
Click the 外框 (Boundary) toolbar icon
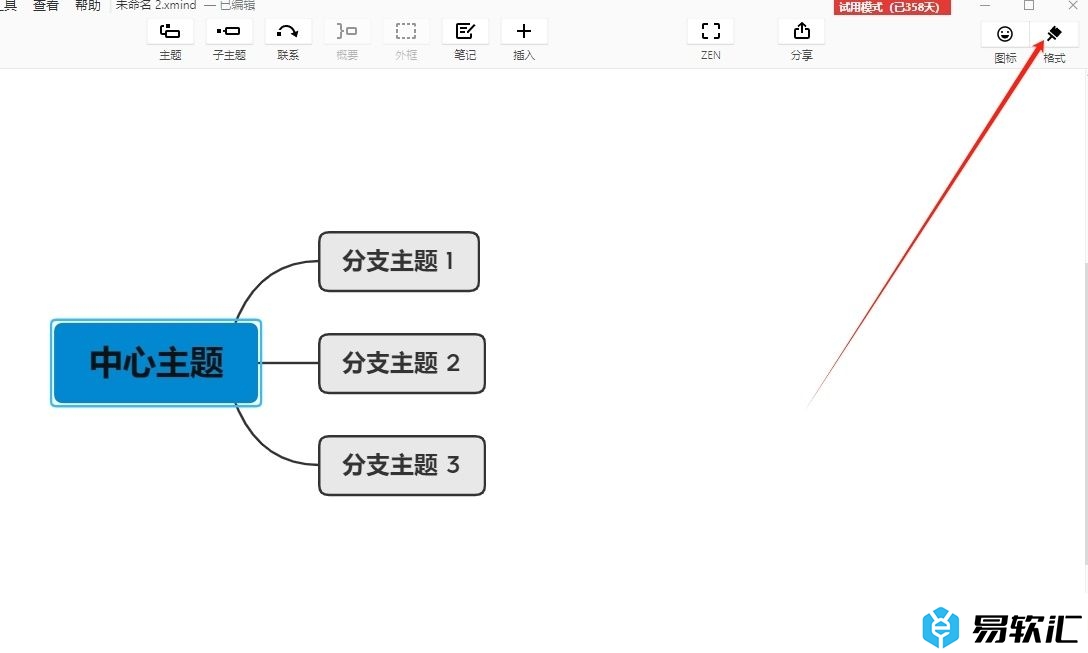(406, 31)
